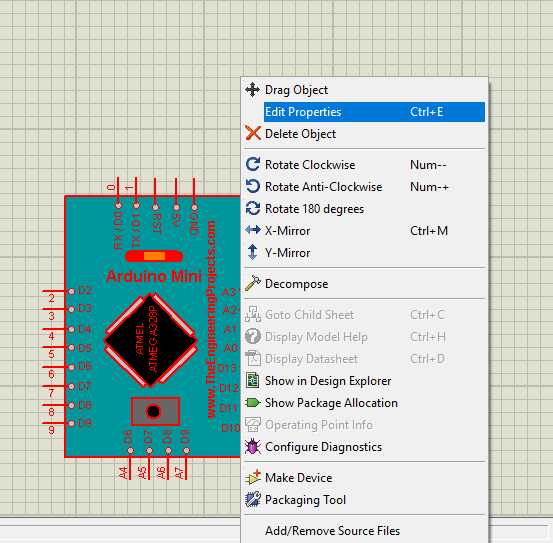Screen dimensions: 553x543
Task: Select X-Mirror menu entry
Action: 365,231
